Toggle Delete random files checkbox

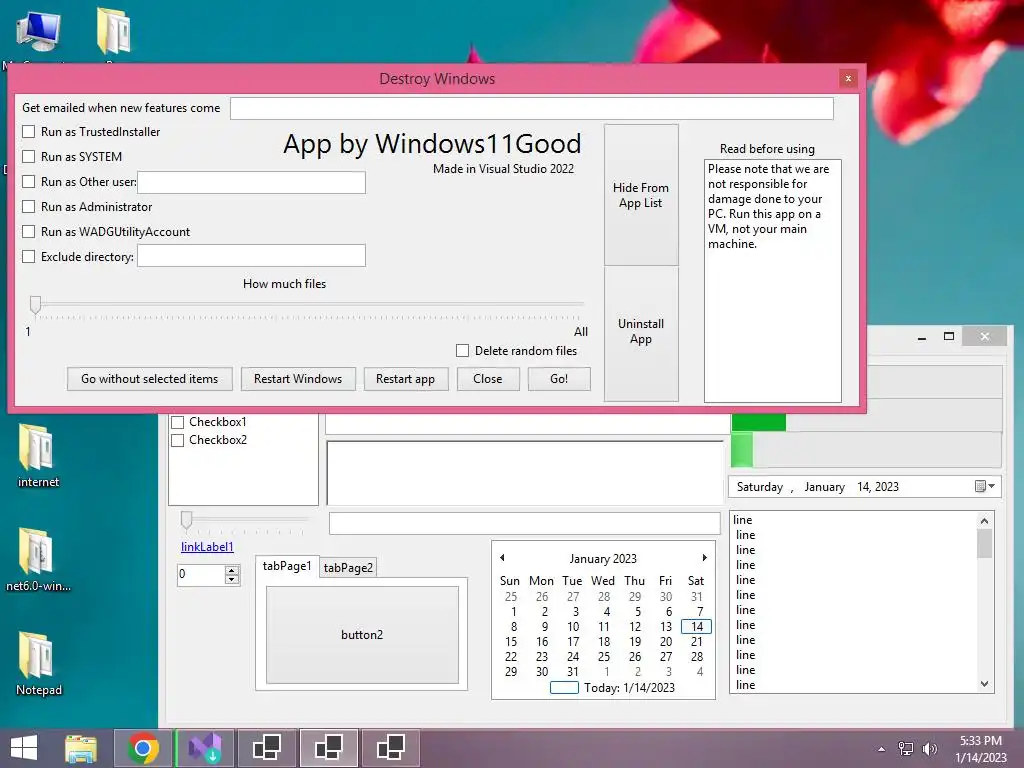(x=462, y=351)
